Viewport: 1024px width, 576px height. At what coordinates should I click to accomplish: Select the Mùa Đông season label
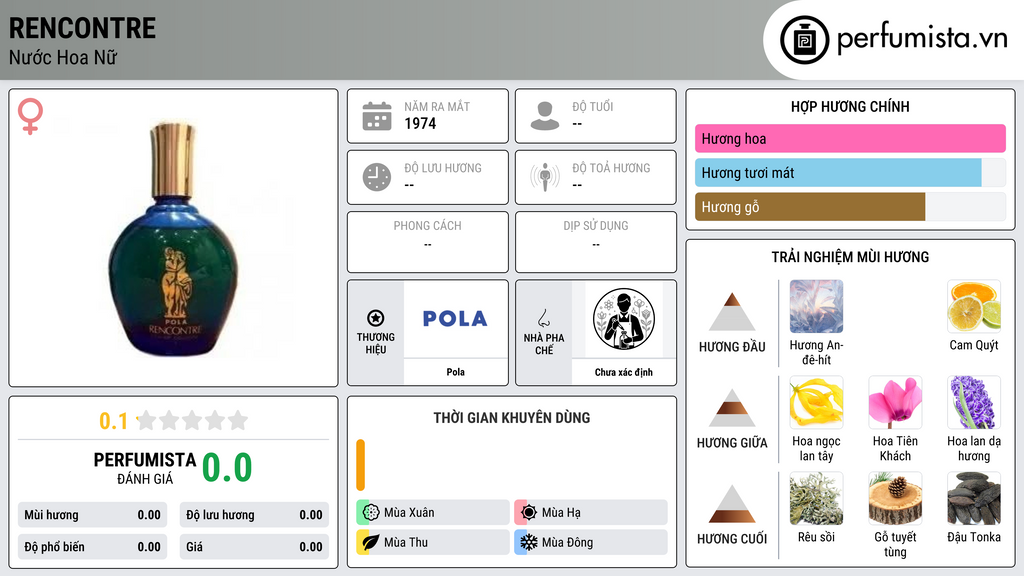click(567, 542)
